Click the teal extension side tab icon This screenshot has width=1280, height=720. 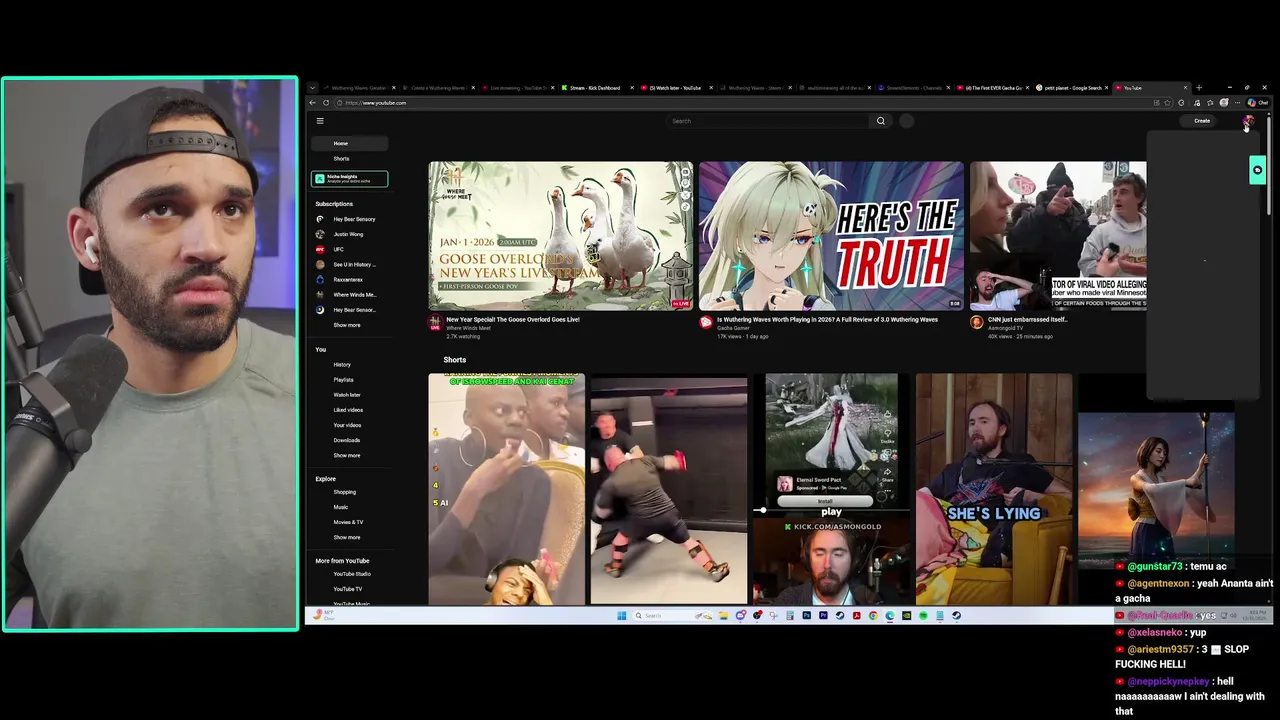tap(1257, 170)
